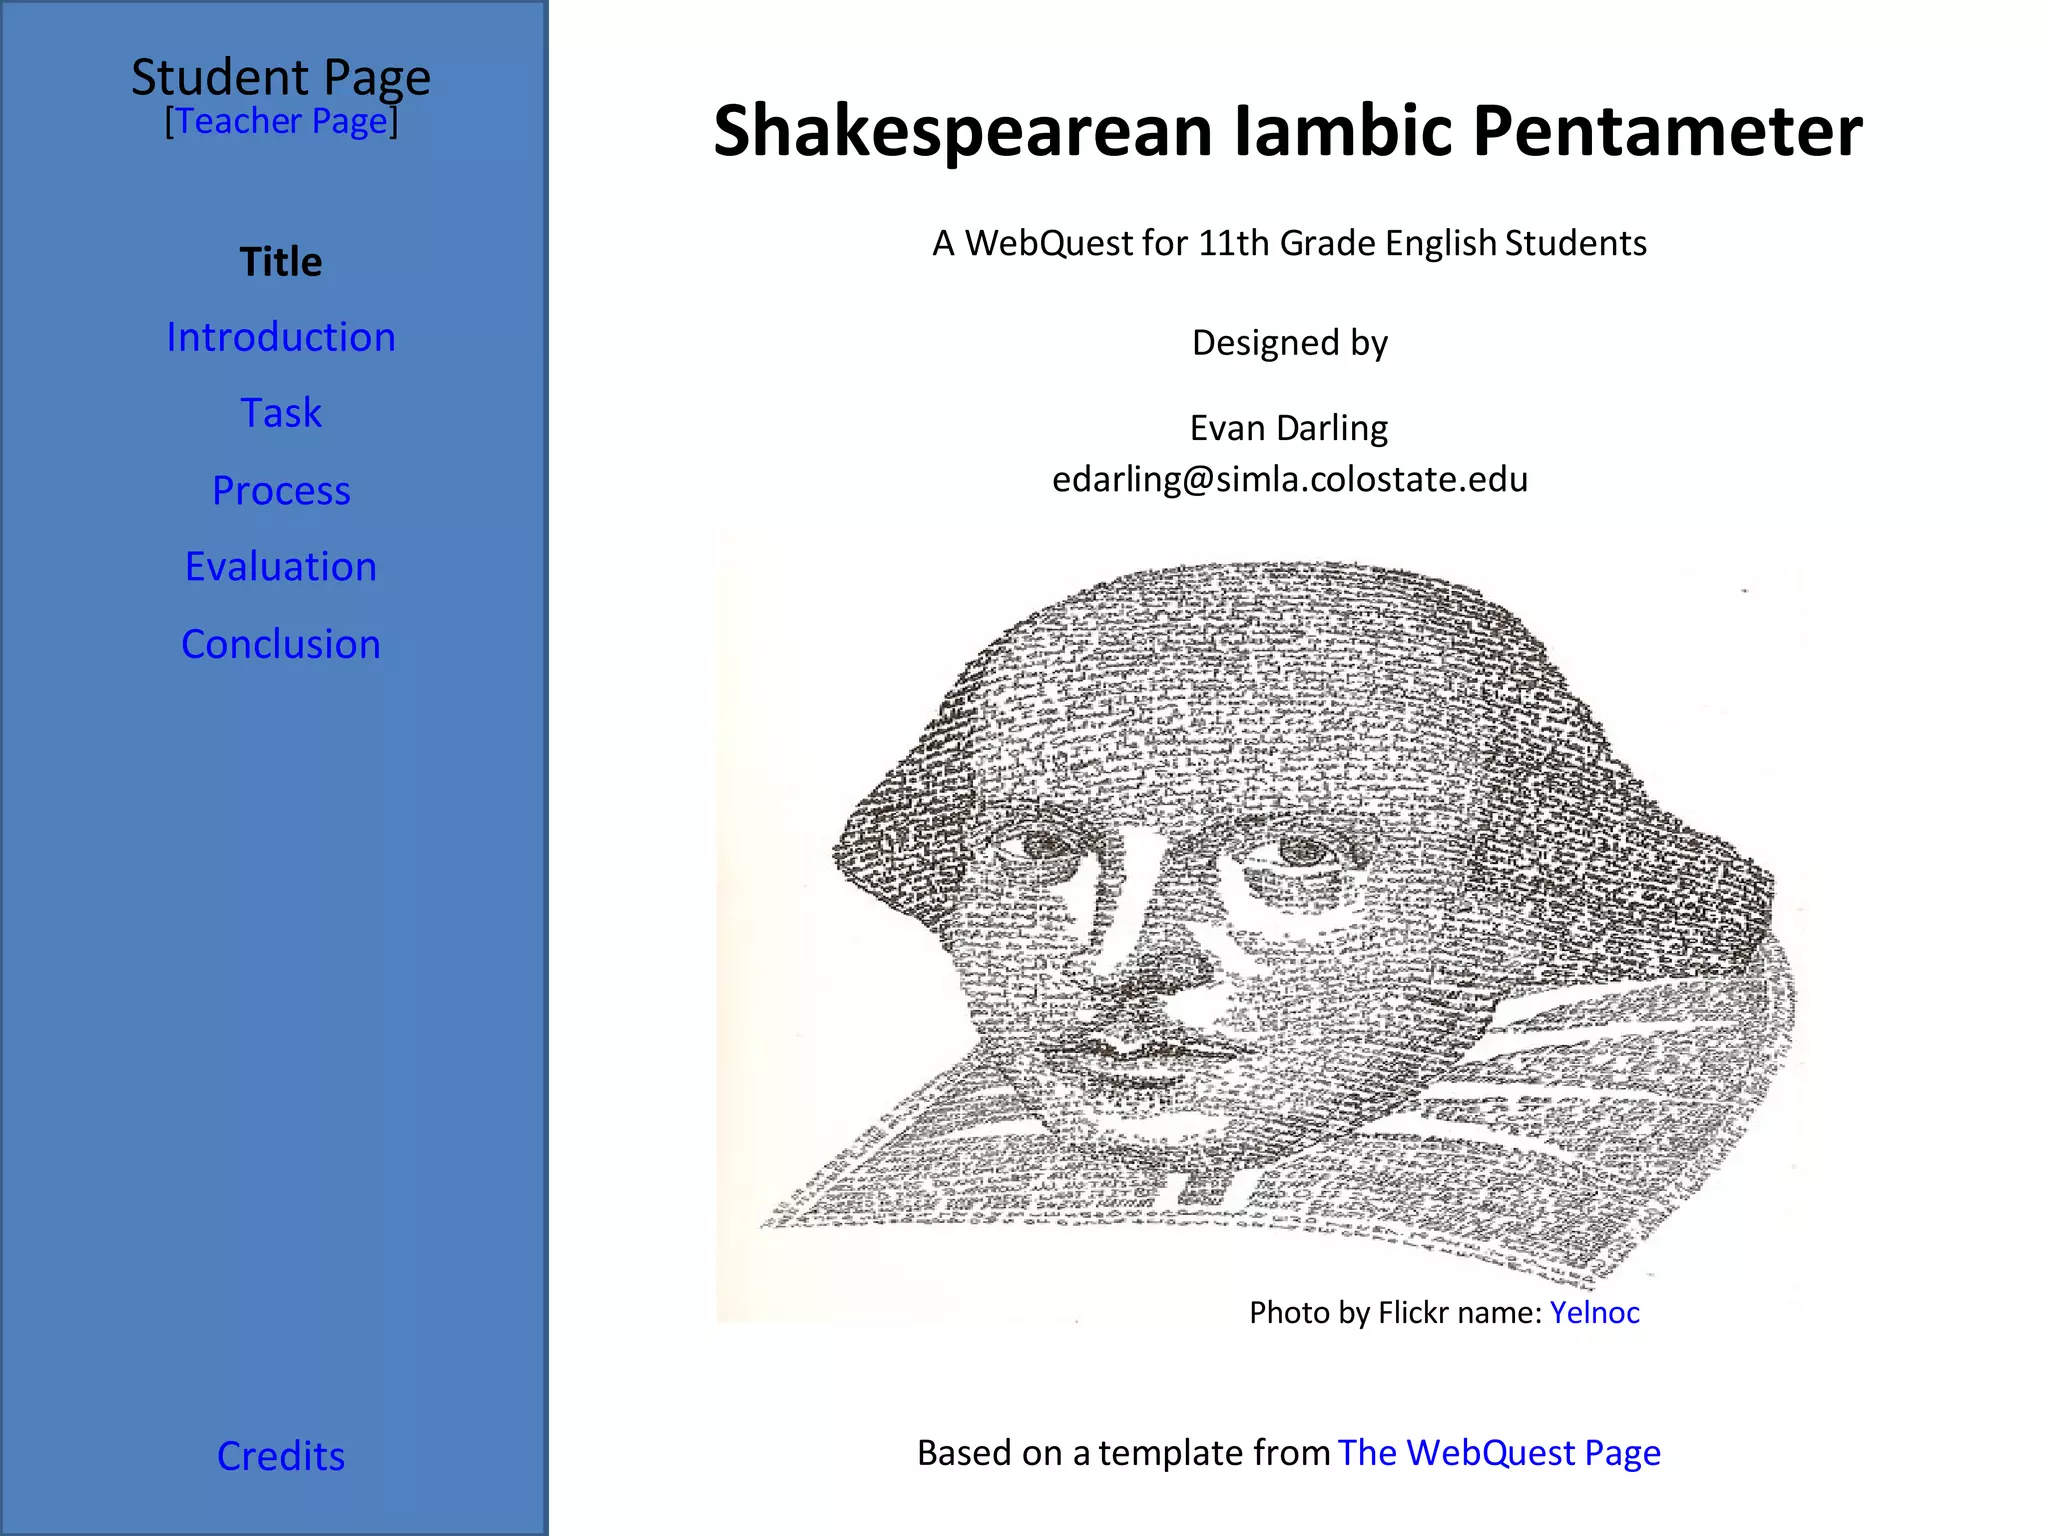Click the empty blue sidebar area
The image size is (2048, 1536).
[x=281, y=1000]
